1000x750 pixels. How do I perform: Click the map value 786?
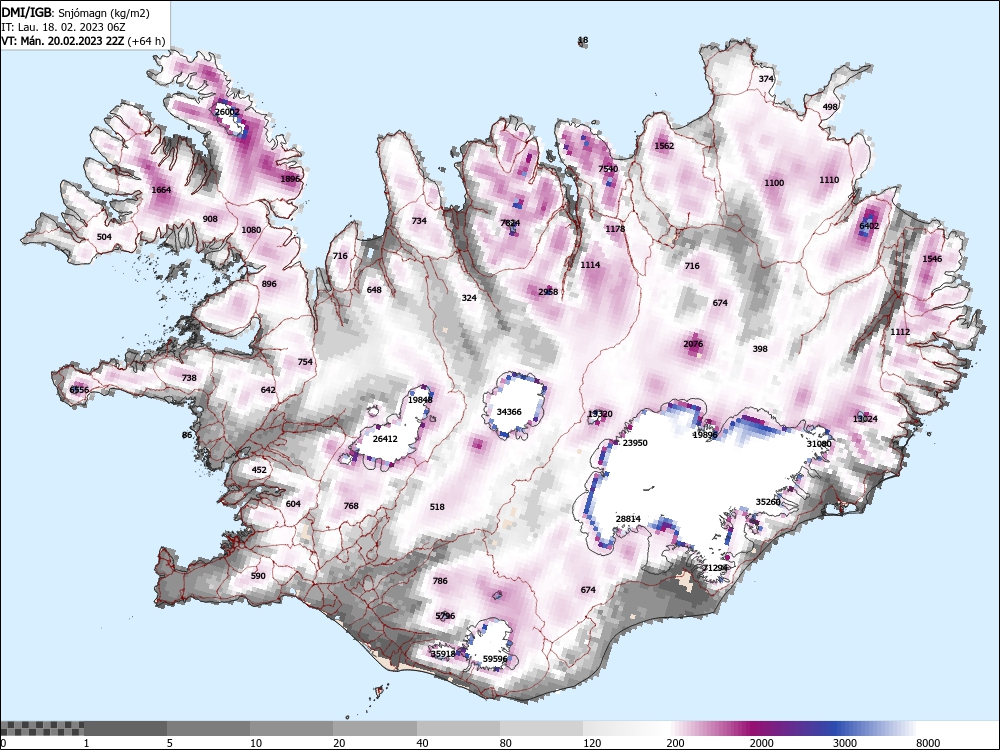click(x=440, y=581)
